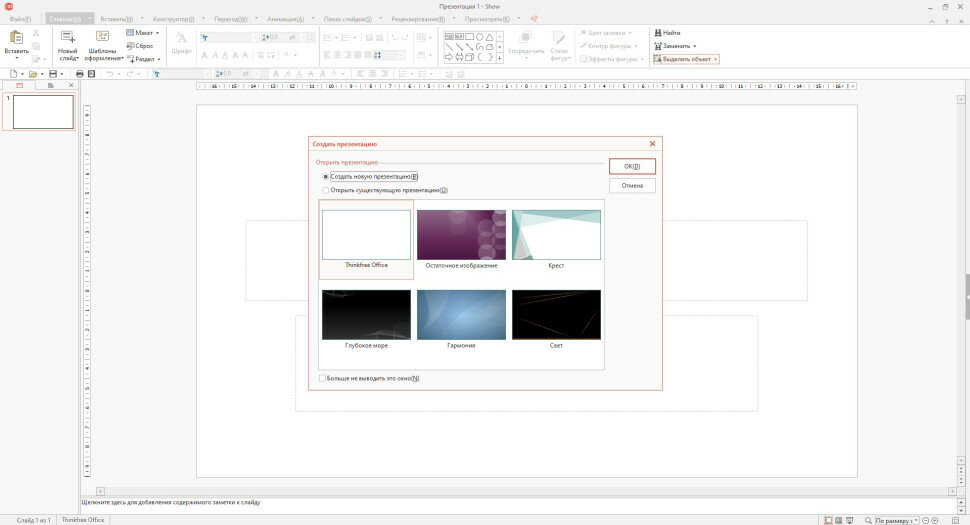Select the right arrow shape in gallery
Screen dimensions: 970x525
449,57
